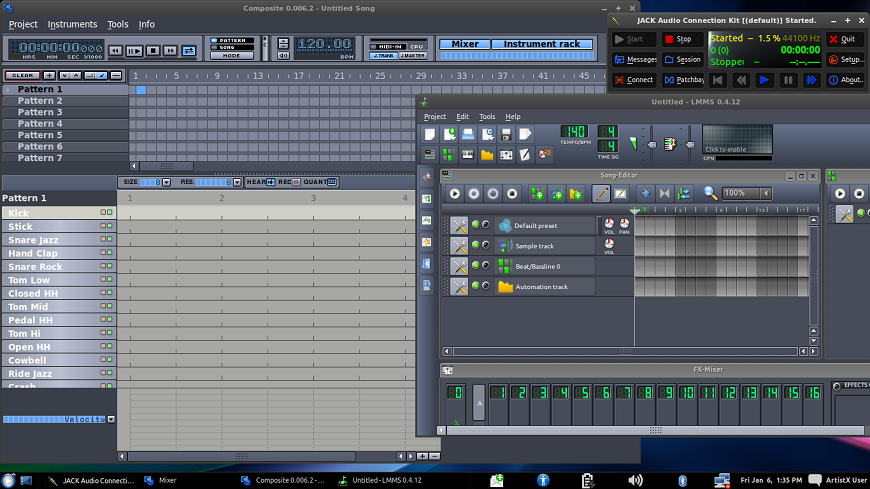Click the Instrument rack button
This screenshot has width=870, height=489.
541,44
